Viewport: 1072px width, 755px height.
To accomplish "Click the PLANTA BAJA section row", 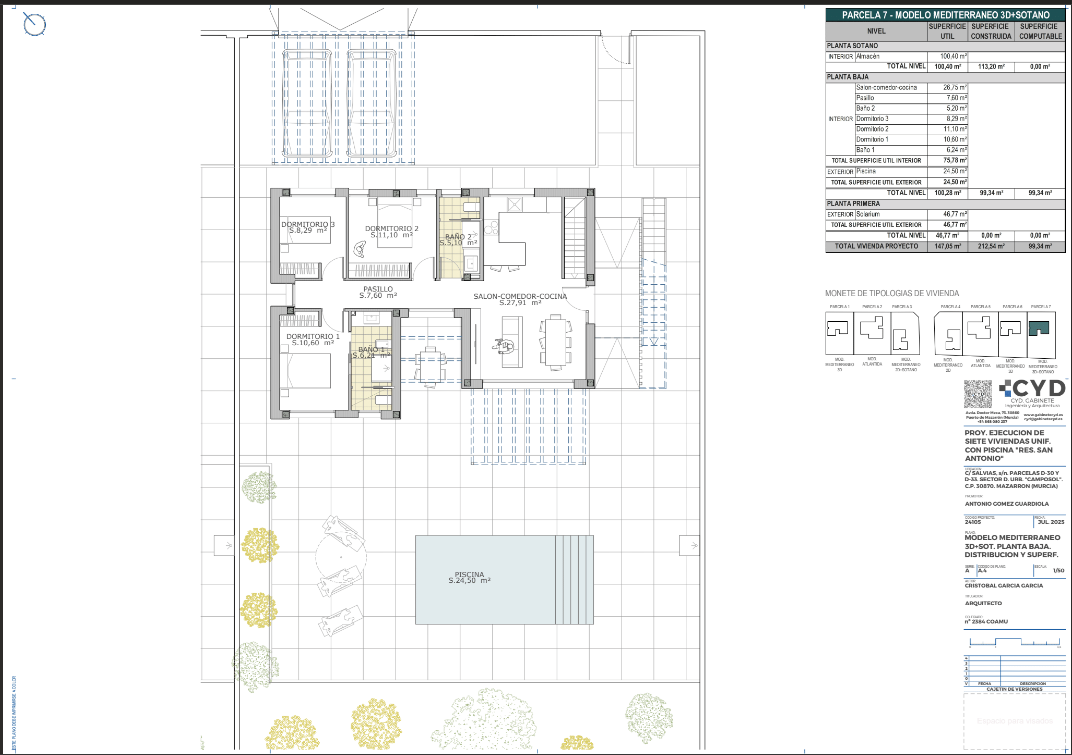I will click(946, 77).
